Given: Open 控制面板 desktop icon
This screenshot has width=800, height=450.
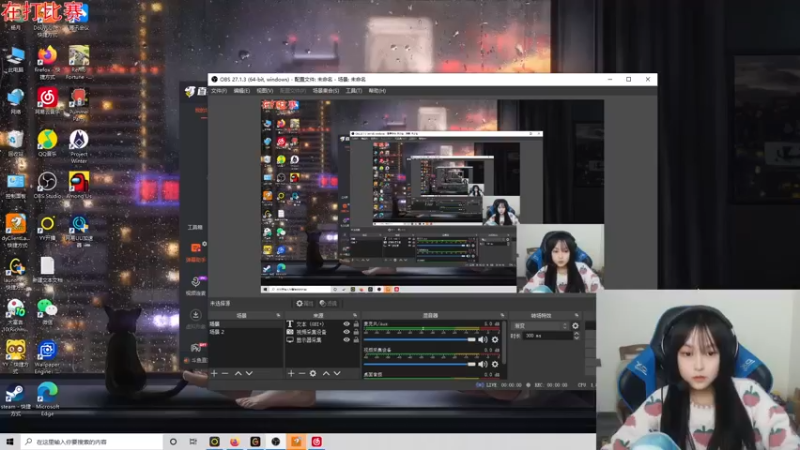Looking at the screenshot, I should pyautogui.click(x=15, y=186).
